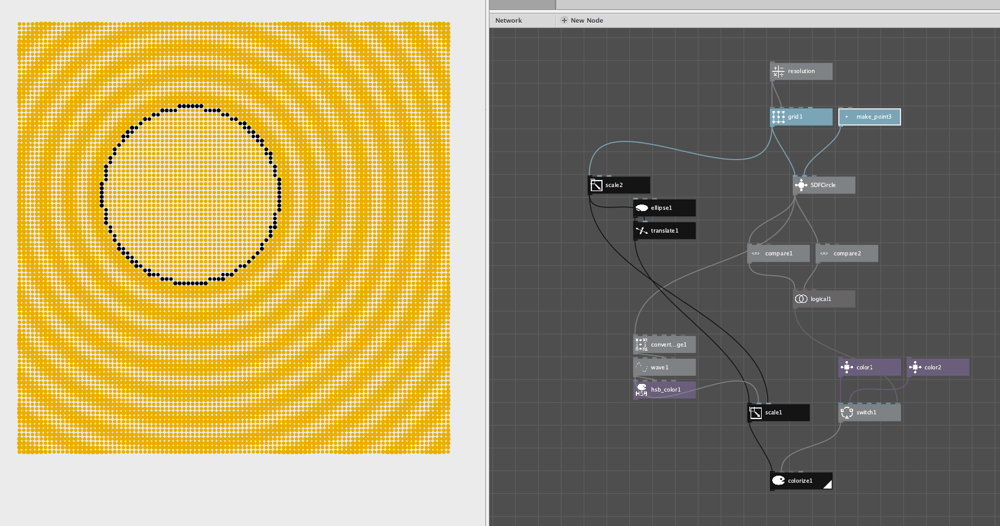The height and width of the screenshot is (526, 1000).
Task: Select the color2 node label
Action: 932,367
